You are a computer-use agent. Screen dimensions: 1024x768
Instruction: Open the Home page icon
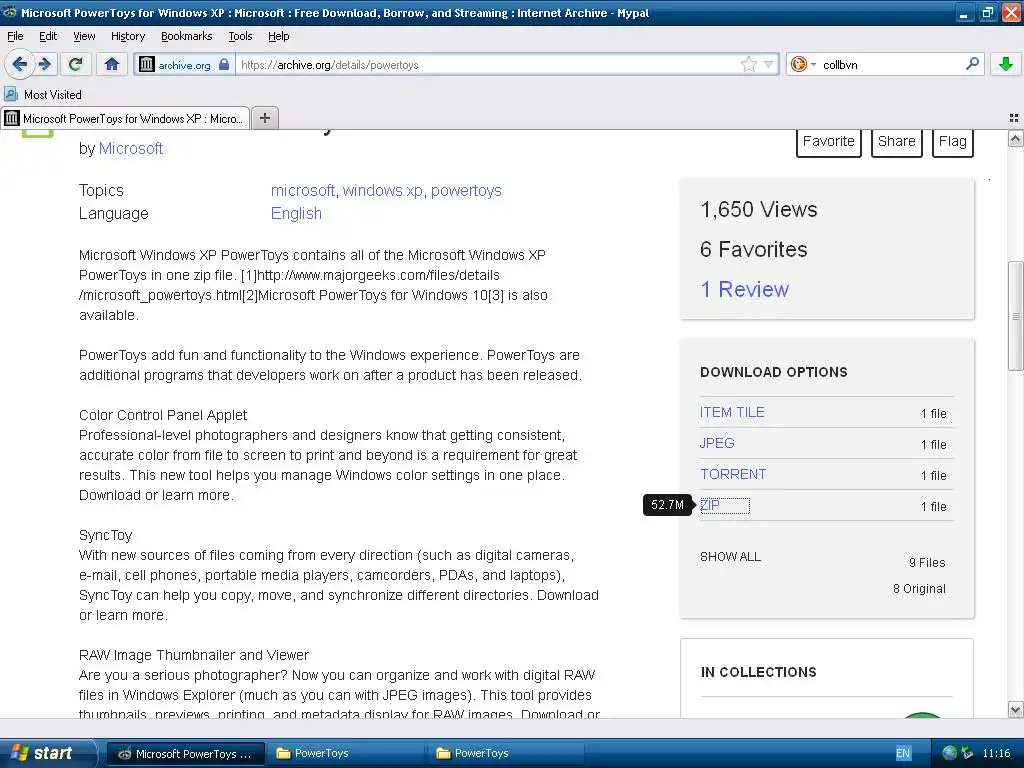pos(112,64)
